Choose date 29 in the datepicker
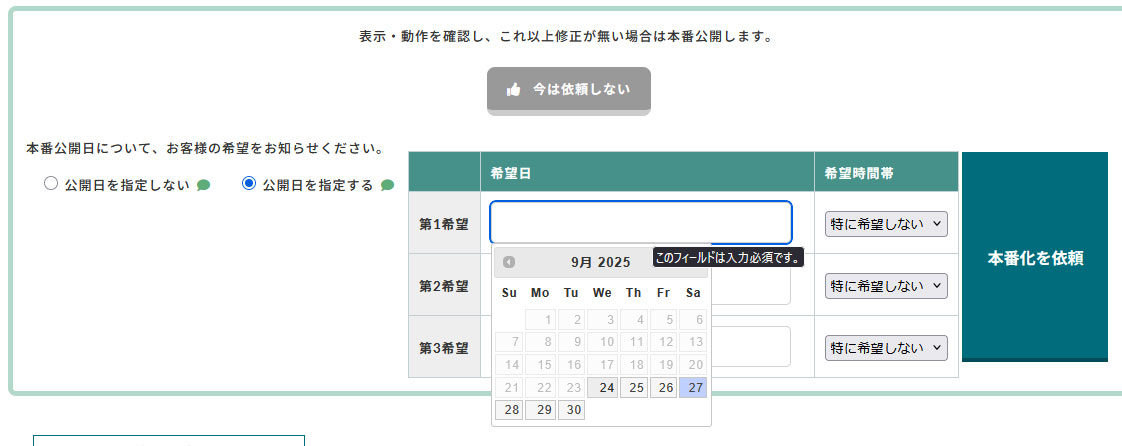This screenshot has width=1122, height=446. click(x=540, y=410)
